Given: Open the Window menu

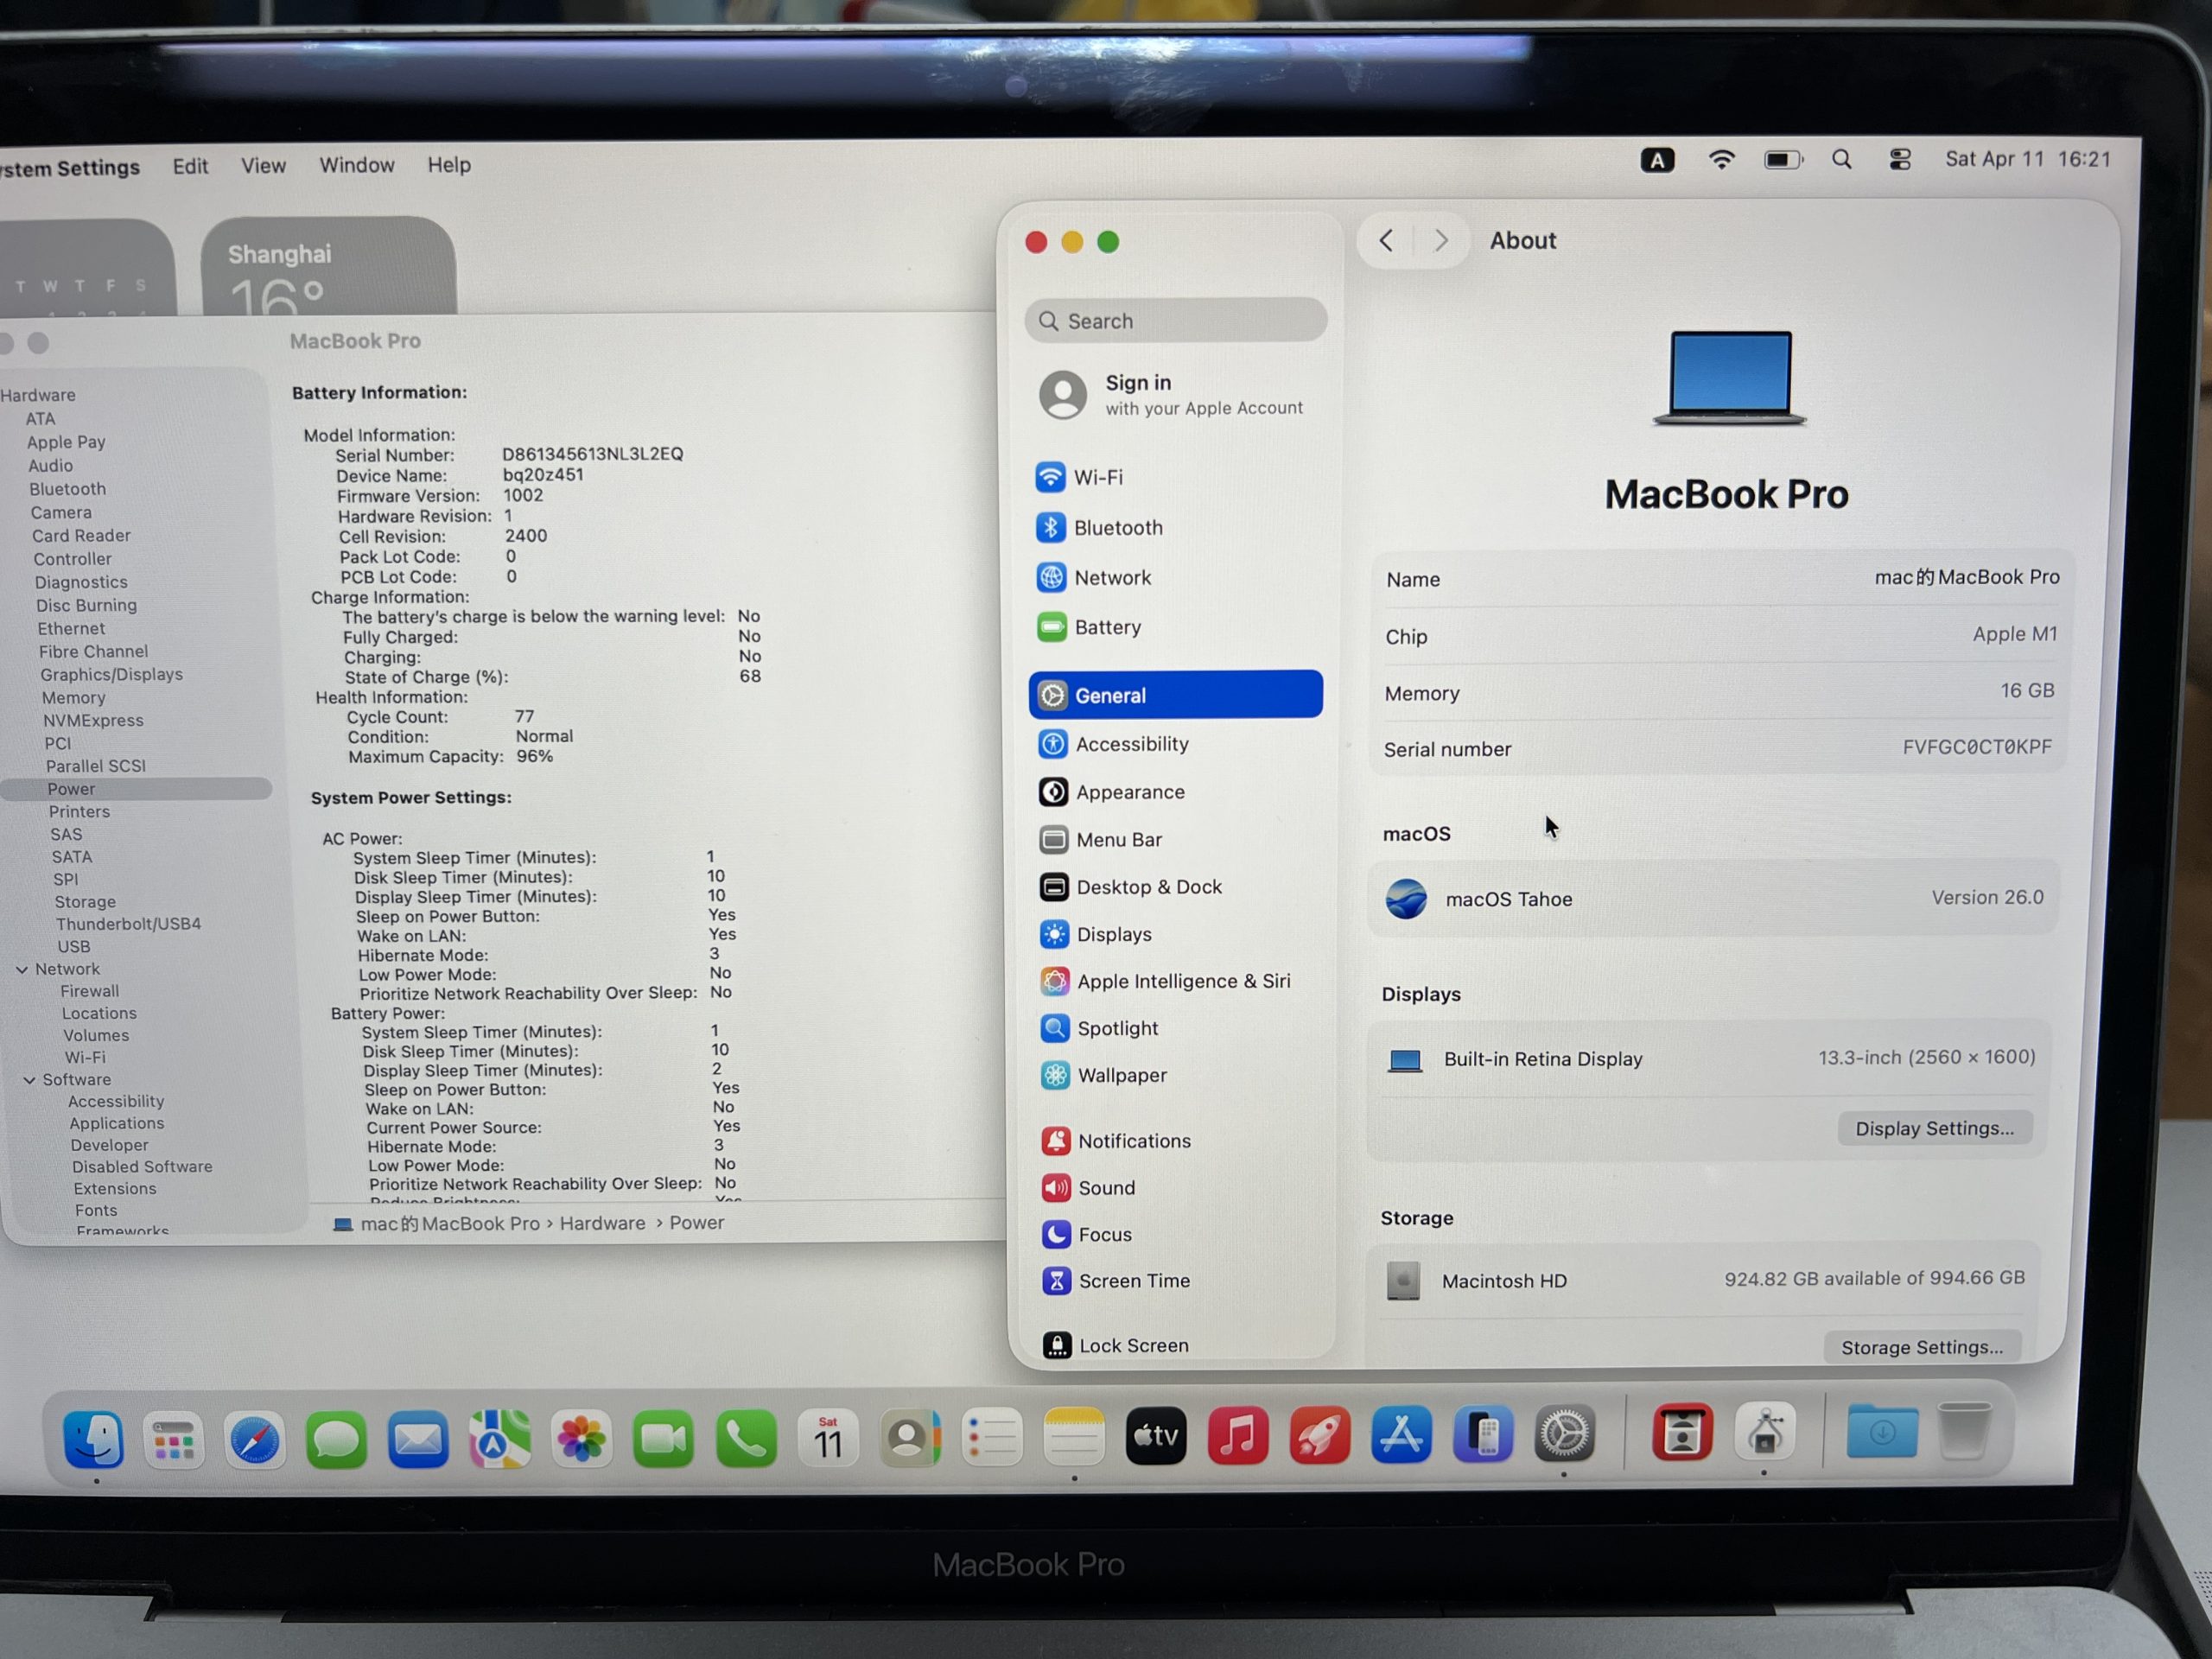Looking at the screenshot, I should (356, 166).
